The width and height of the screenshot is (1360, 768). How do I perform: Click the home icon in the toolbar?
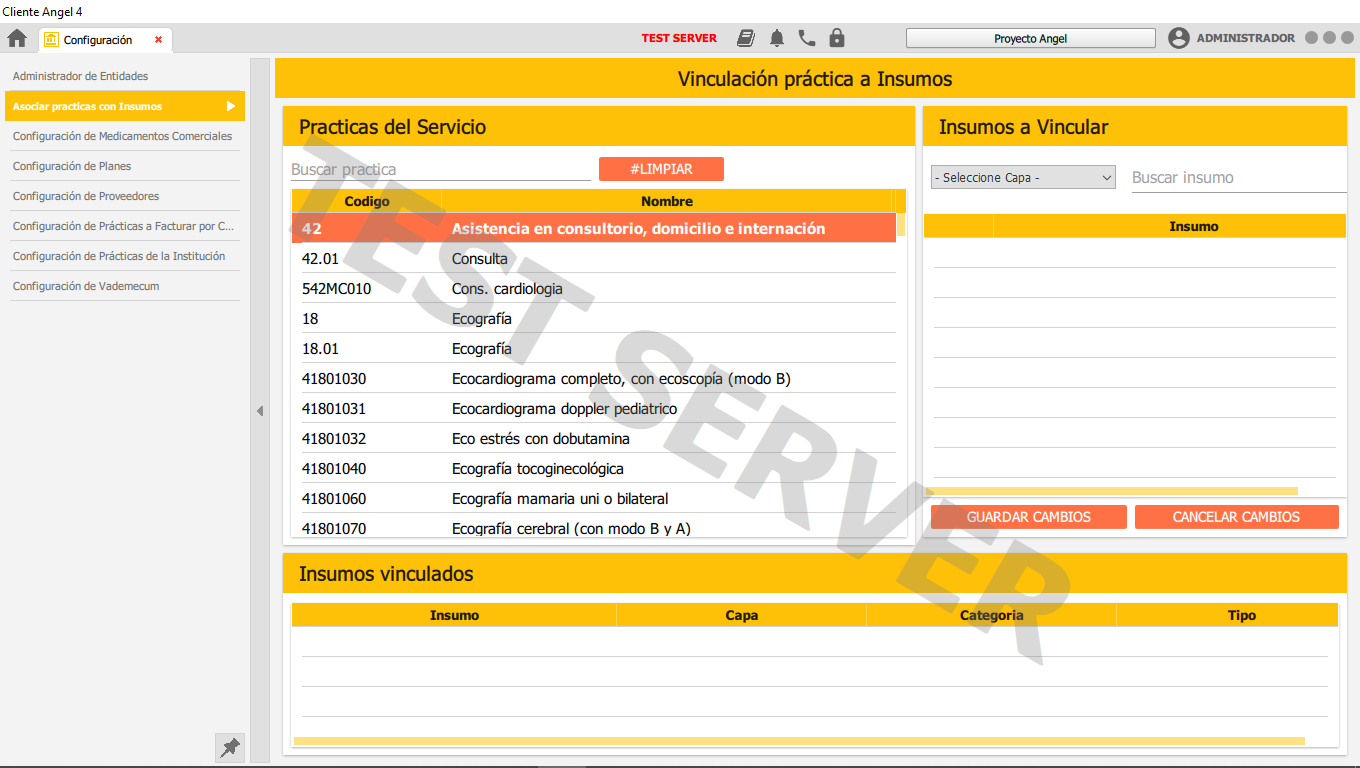[x=16, y=38]
